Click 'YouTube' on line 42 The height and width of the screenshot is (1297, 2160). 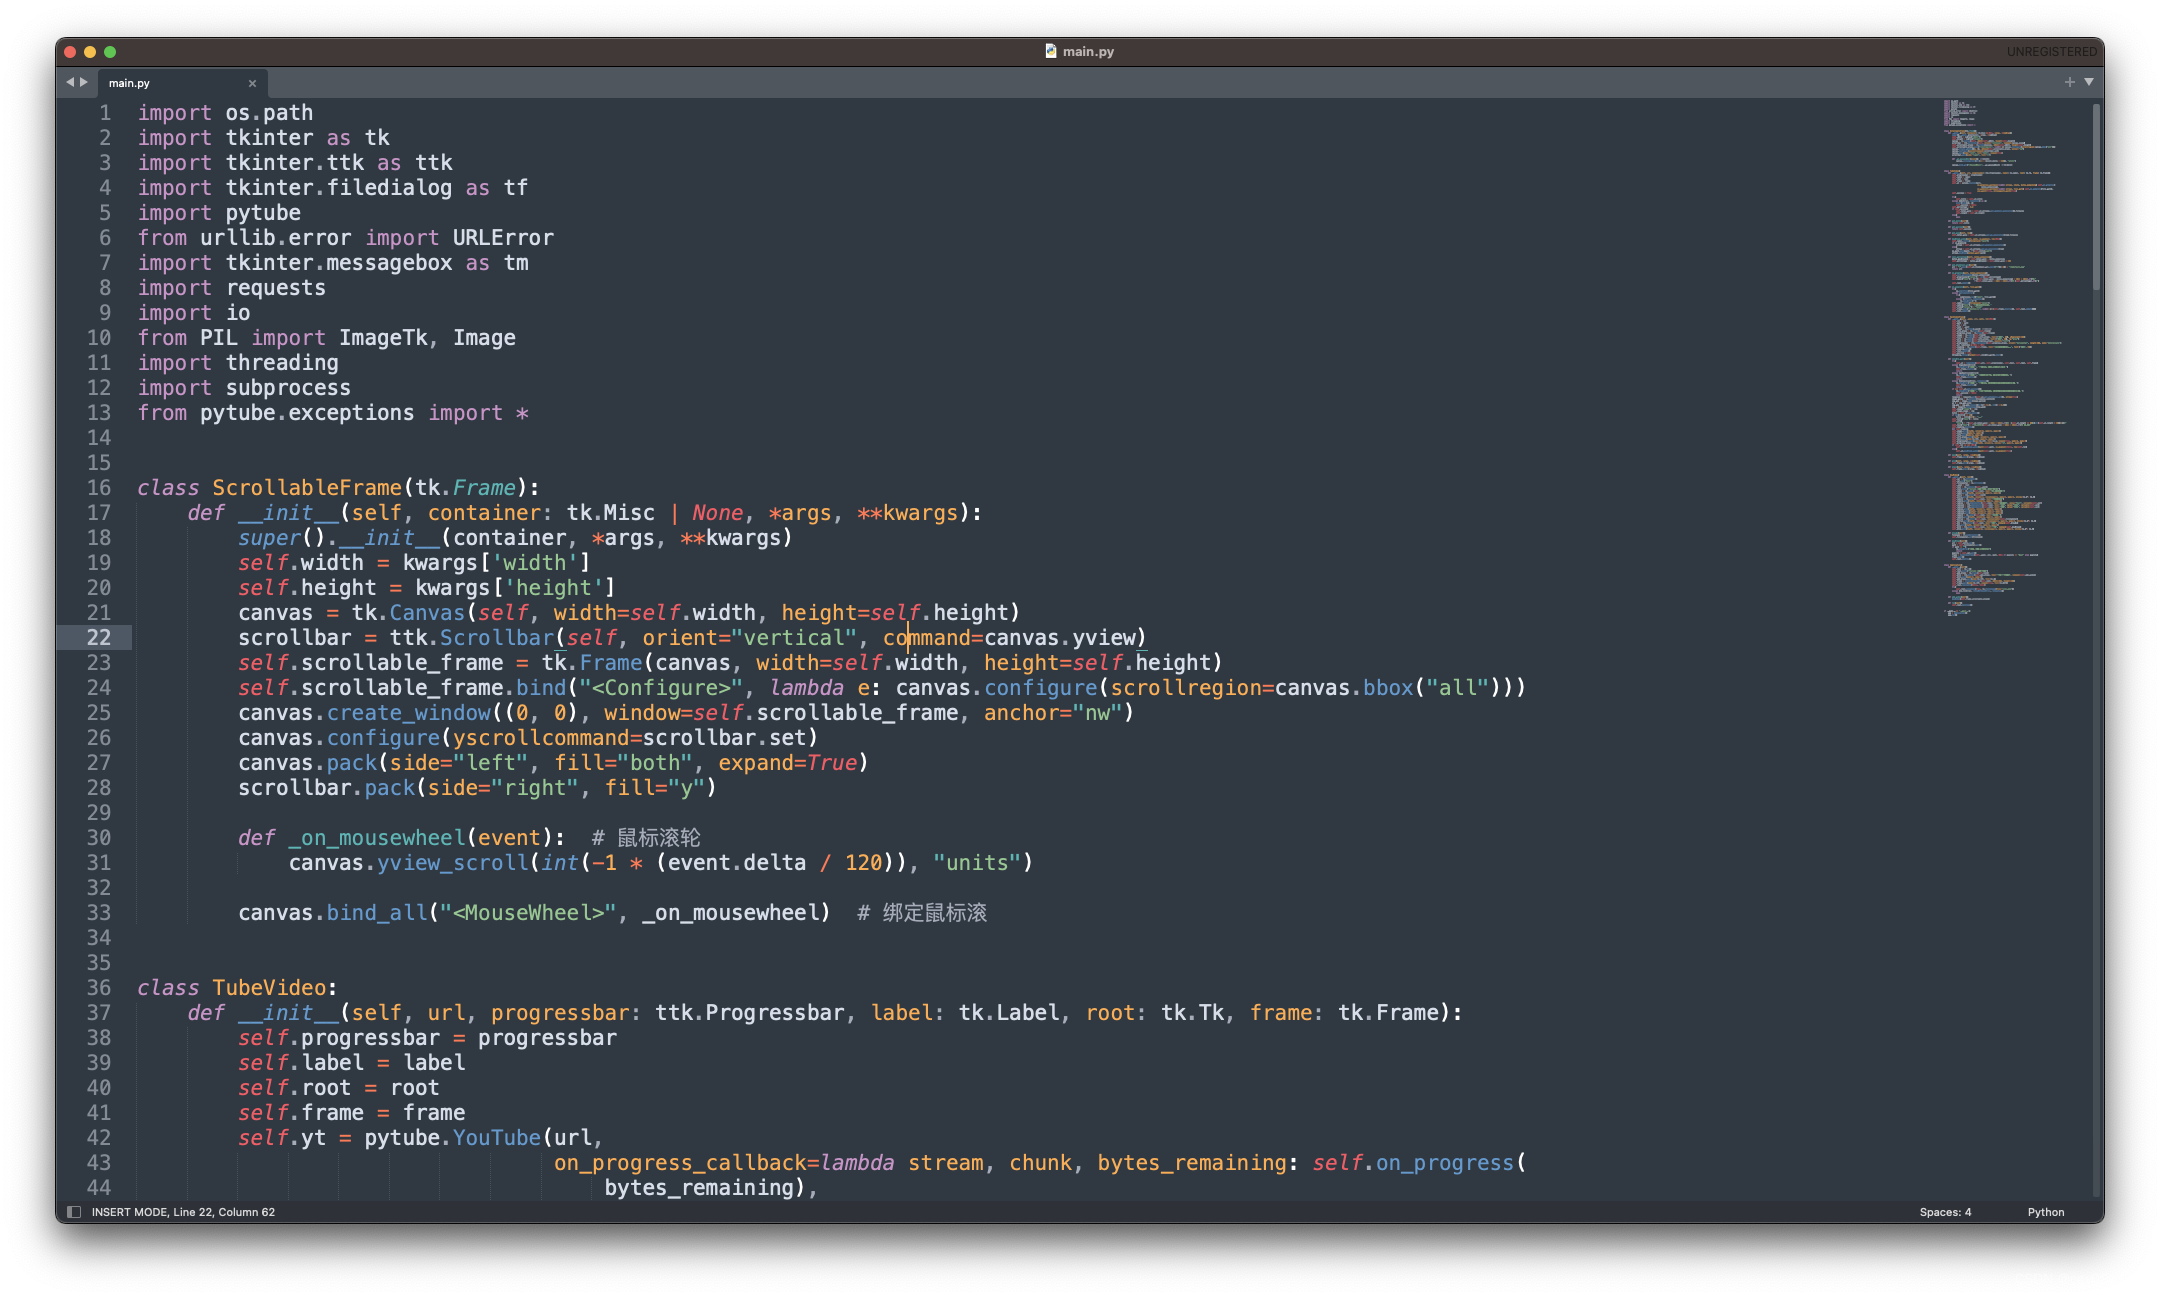(x=497, y=1137)
